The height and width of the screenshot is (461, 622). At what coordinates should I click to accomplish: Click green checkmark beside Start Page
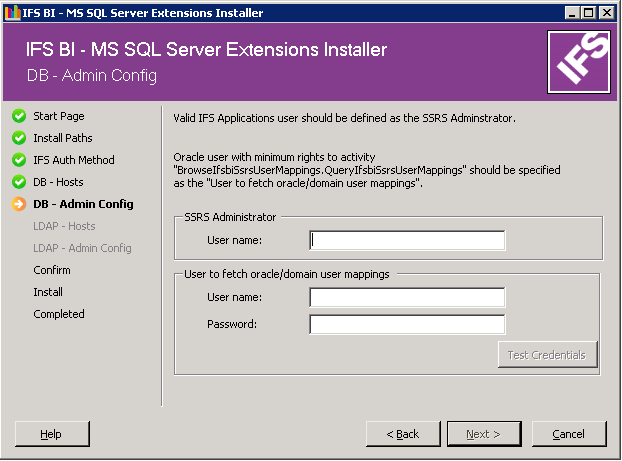pos(18,116)
